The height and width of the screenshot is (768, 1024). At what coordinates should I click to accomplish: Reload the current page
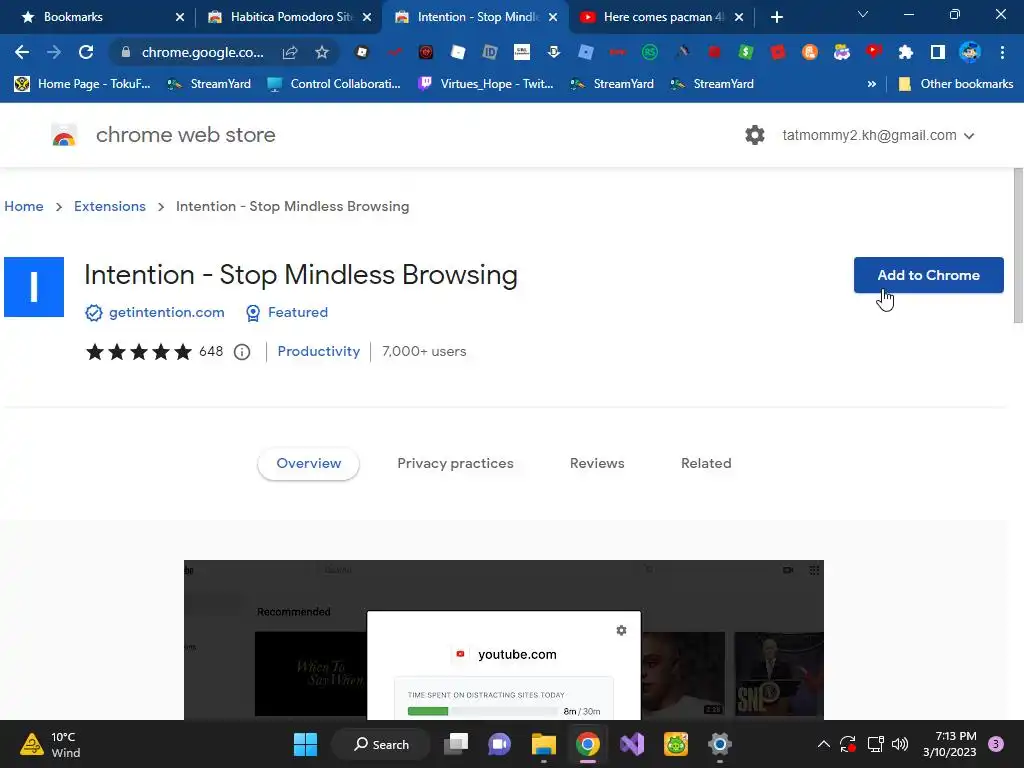pyautogui.click(x=86, y=52)
